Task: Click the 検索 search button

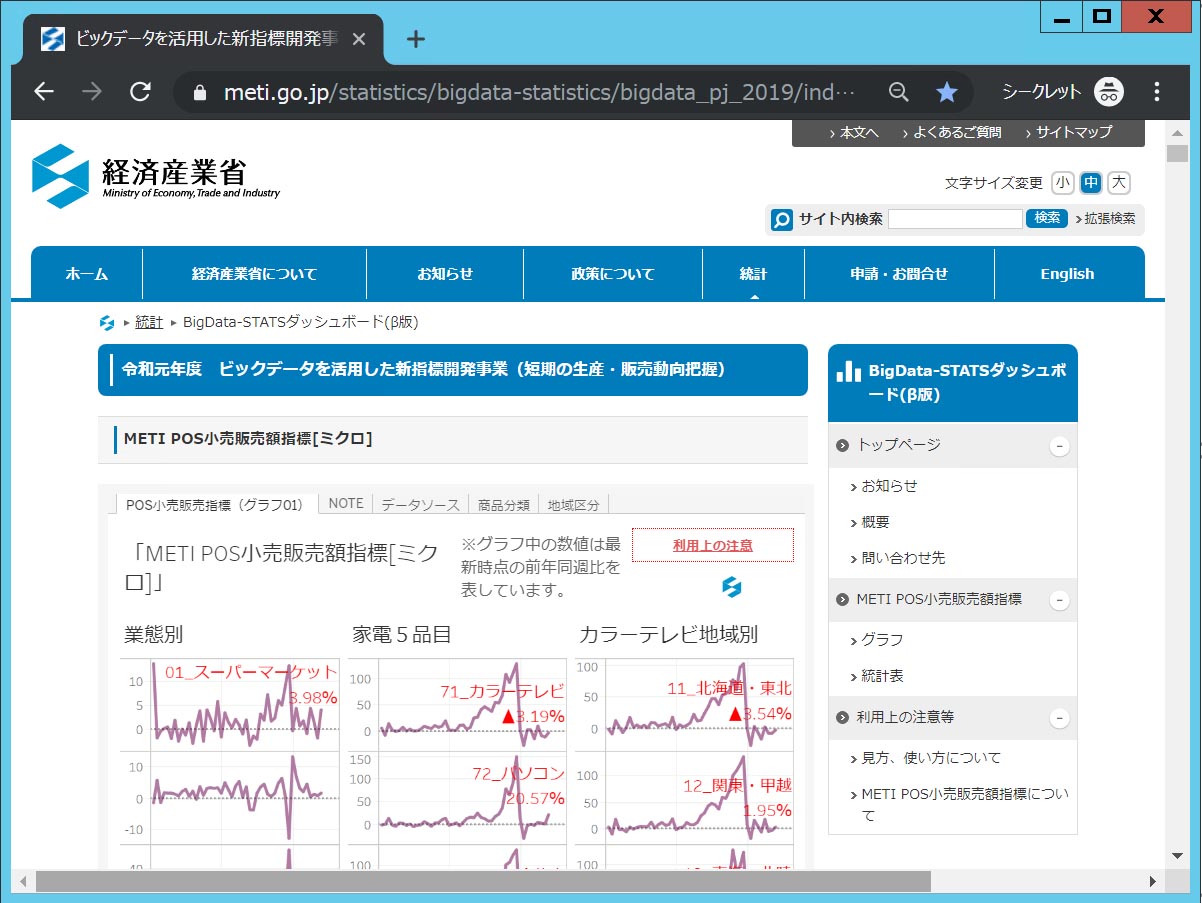Action: coord(1047,218)
